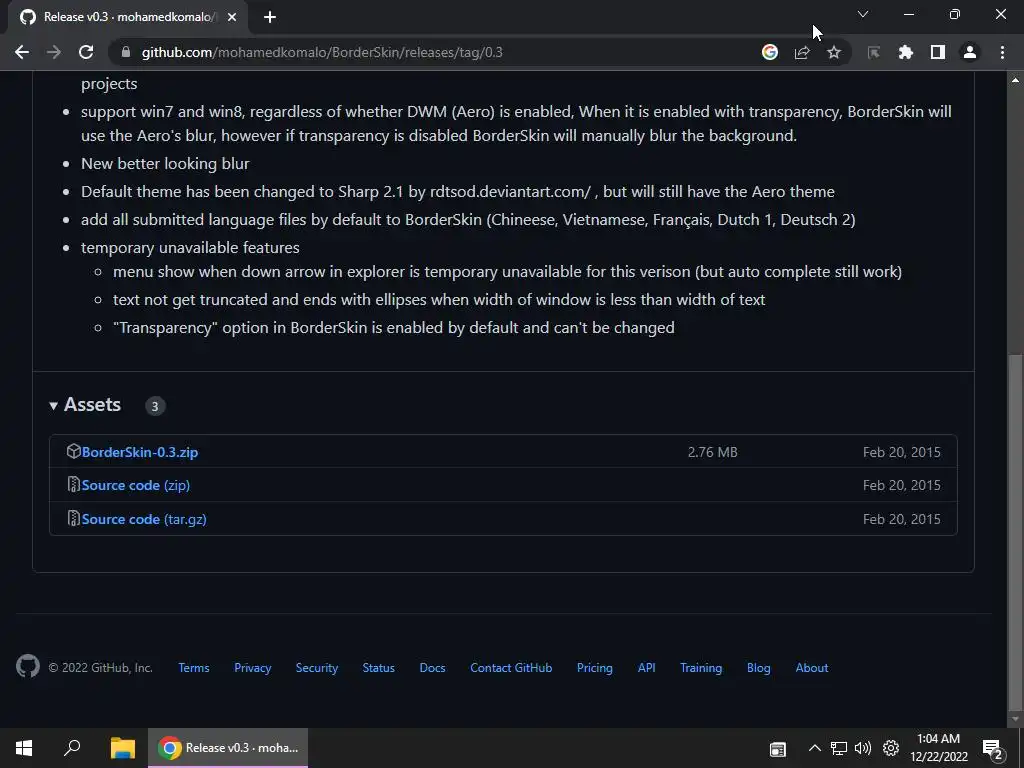Open the Status footer link
This screenshot has height=768, width=1024.
[379, 667]
